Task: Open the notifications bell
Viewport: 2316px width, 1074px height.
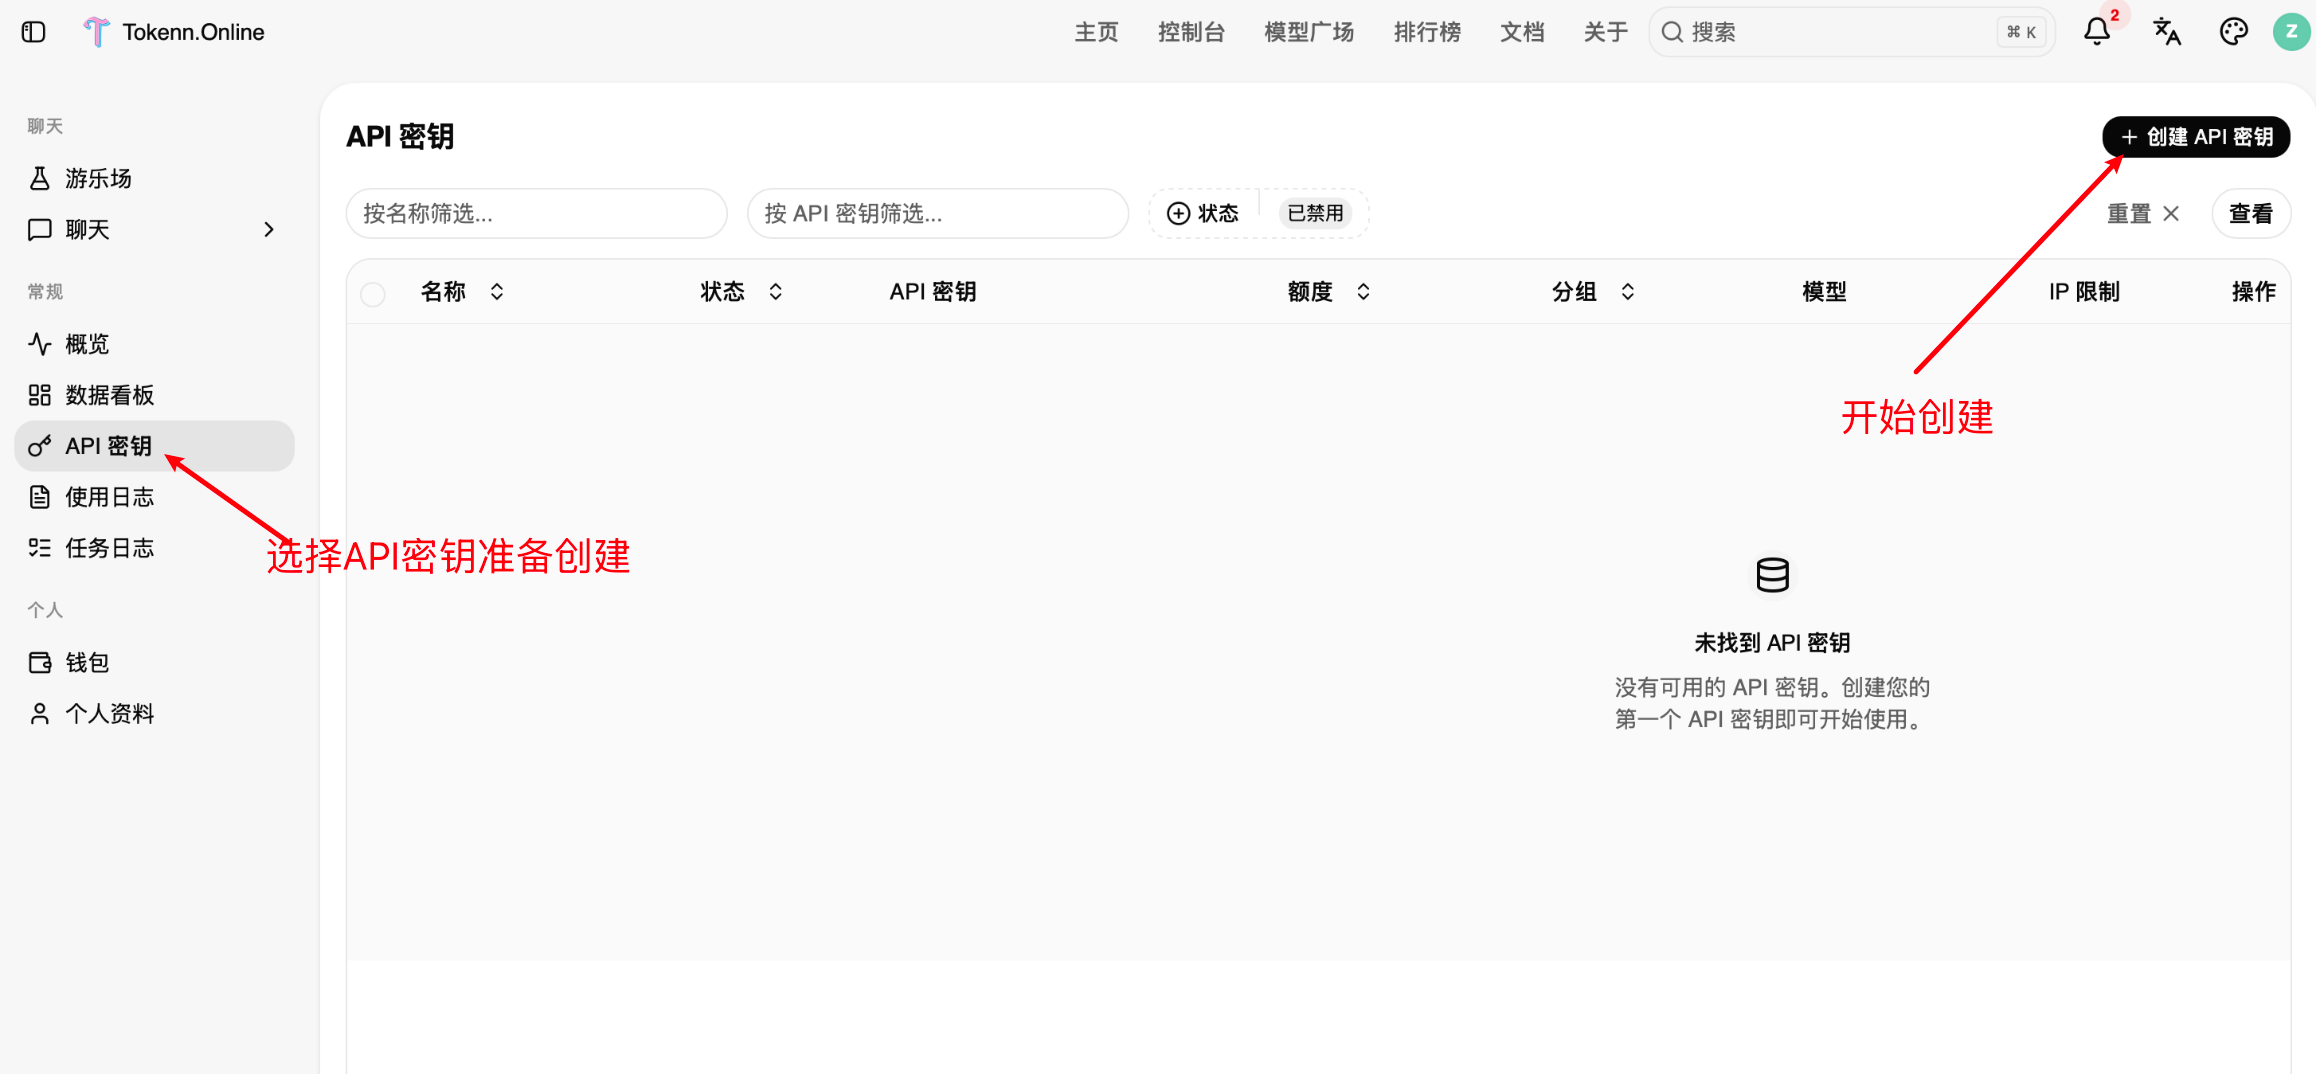Action: pyautogui.click(x=2097, y=32)
